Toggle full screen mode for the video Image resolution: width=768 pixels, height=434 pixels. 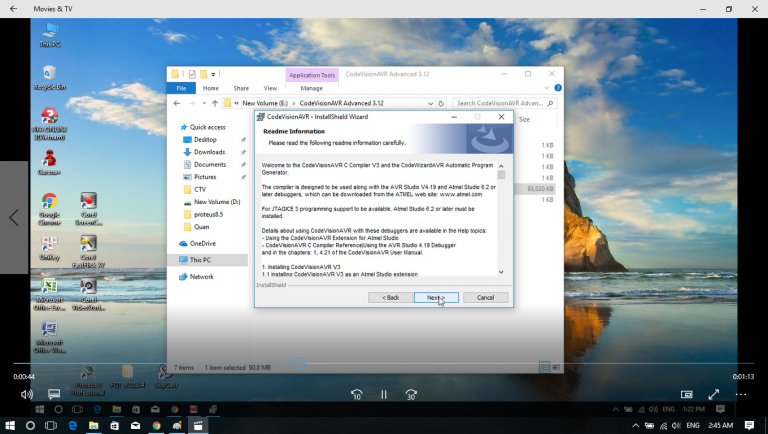click(714, 394)
